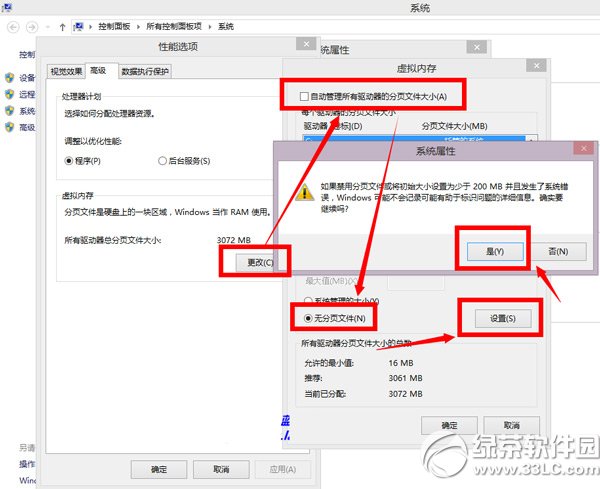
Task: Close the 虚拟内存 dialog
Action: (536, 65)
